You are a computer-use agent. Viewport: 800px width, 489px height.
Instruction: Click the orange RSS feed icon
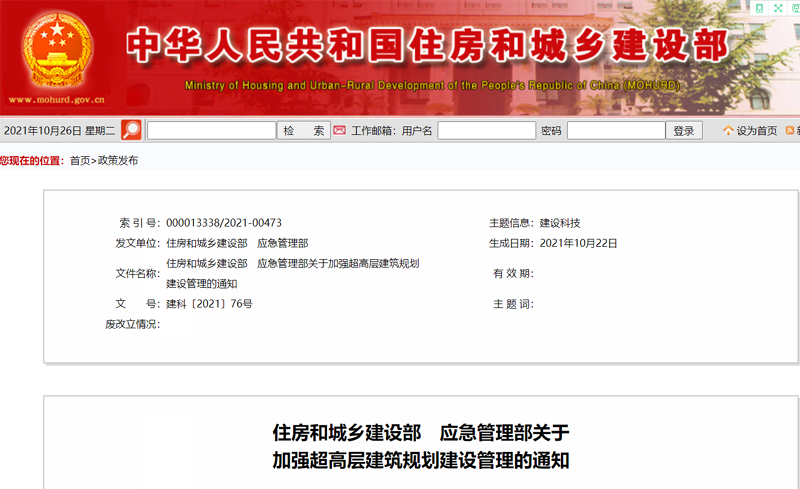[790, 131]
